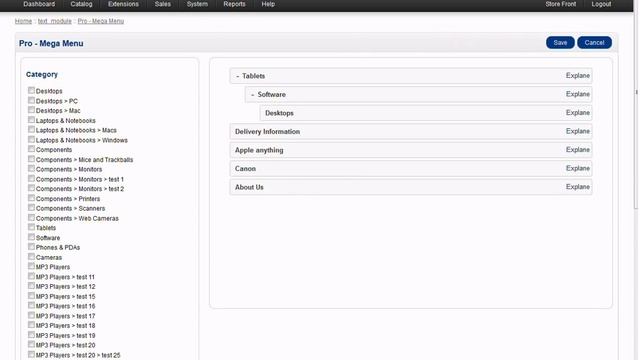Viewport: 640px width, 360px height.
Task: Check the Desktops category checkbox
Action: [31, 90]
